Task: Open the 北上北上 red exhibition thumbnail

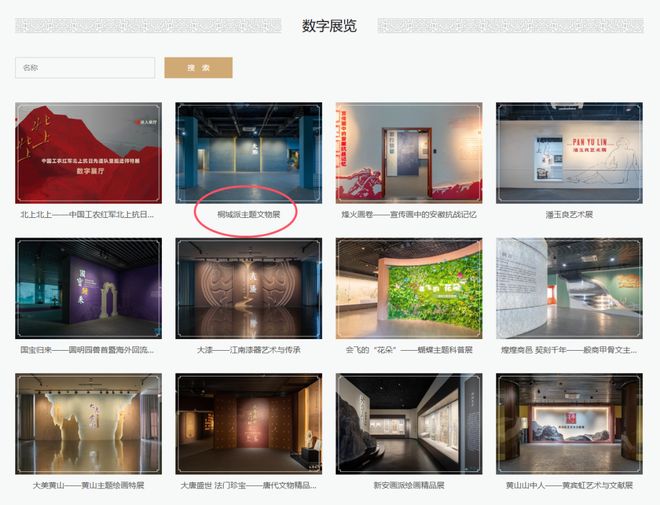Action: coord(88,150)
